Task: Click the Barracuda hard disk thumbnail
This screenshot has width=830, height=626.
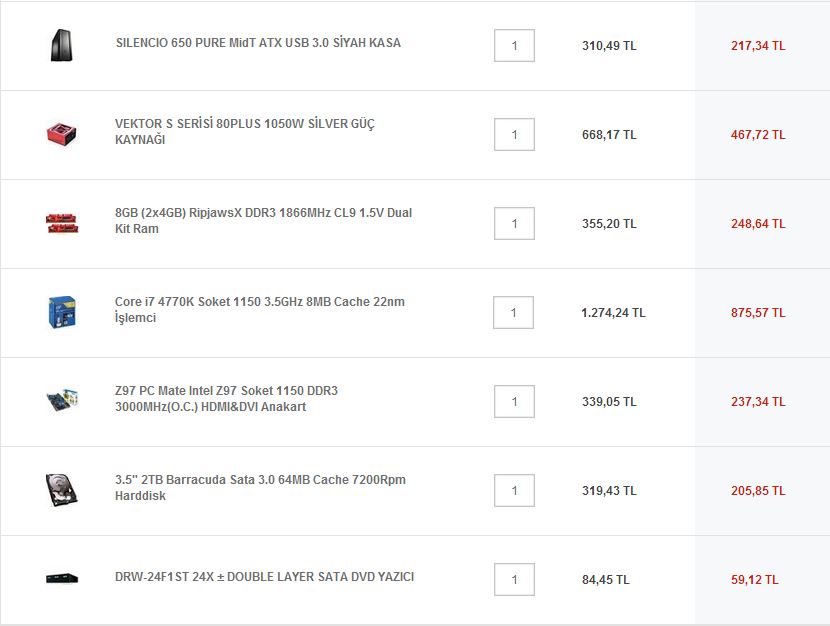Action: (61, 490)
